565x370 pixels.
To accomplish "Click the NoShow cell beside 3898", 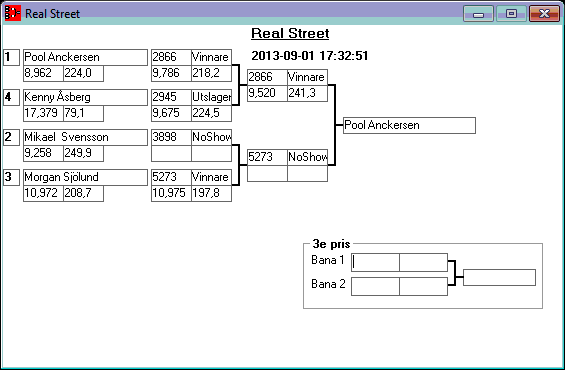I will coord(211,137).
